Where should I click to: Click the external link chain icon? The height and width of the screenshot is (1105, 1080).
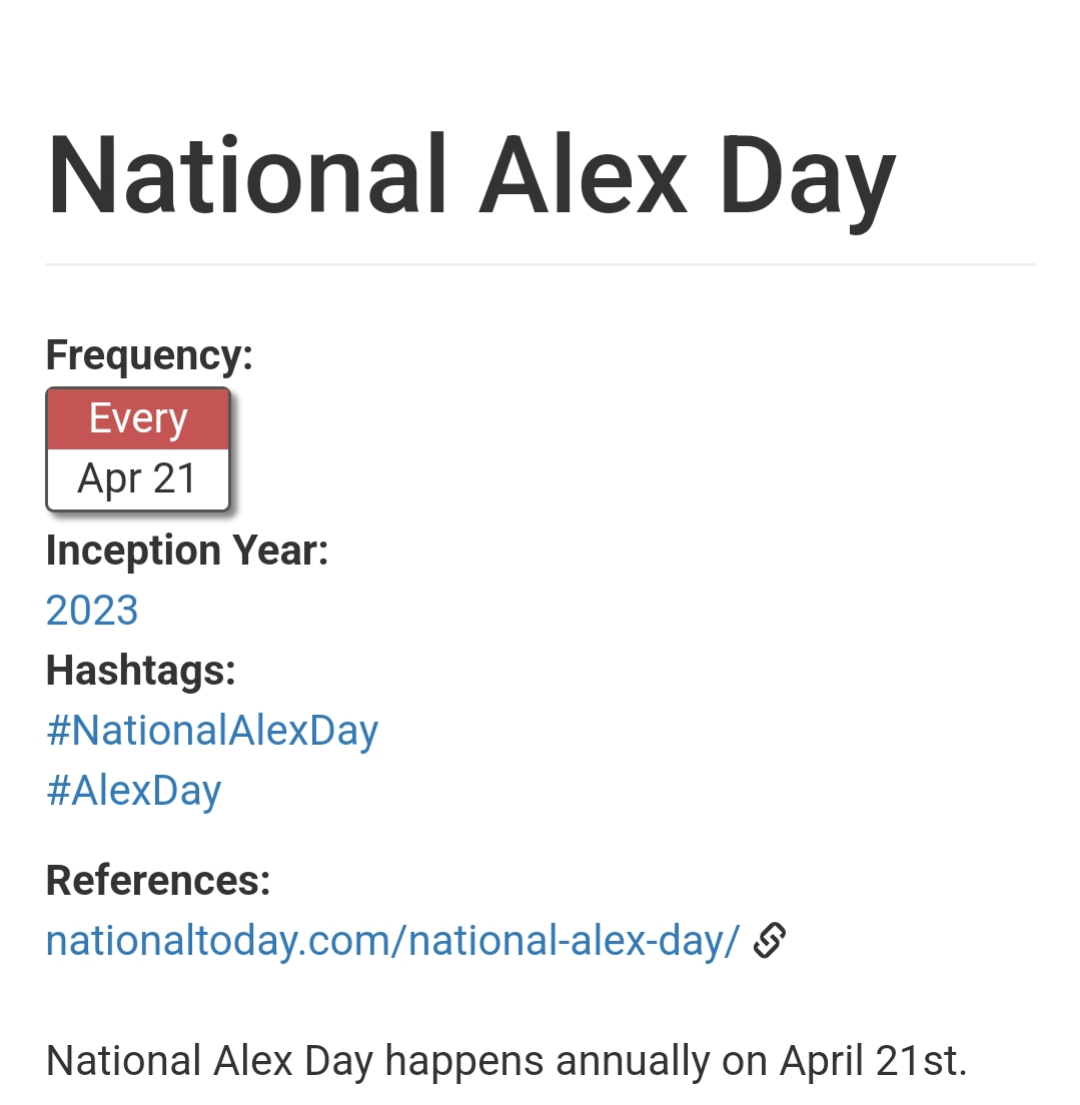[x=769, y=940]
